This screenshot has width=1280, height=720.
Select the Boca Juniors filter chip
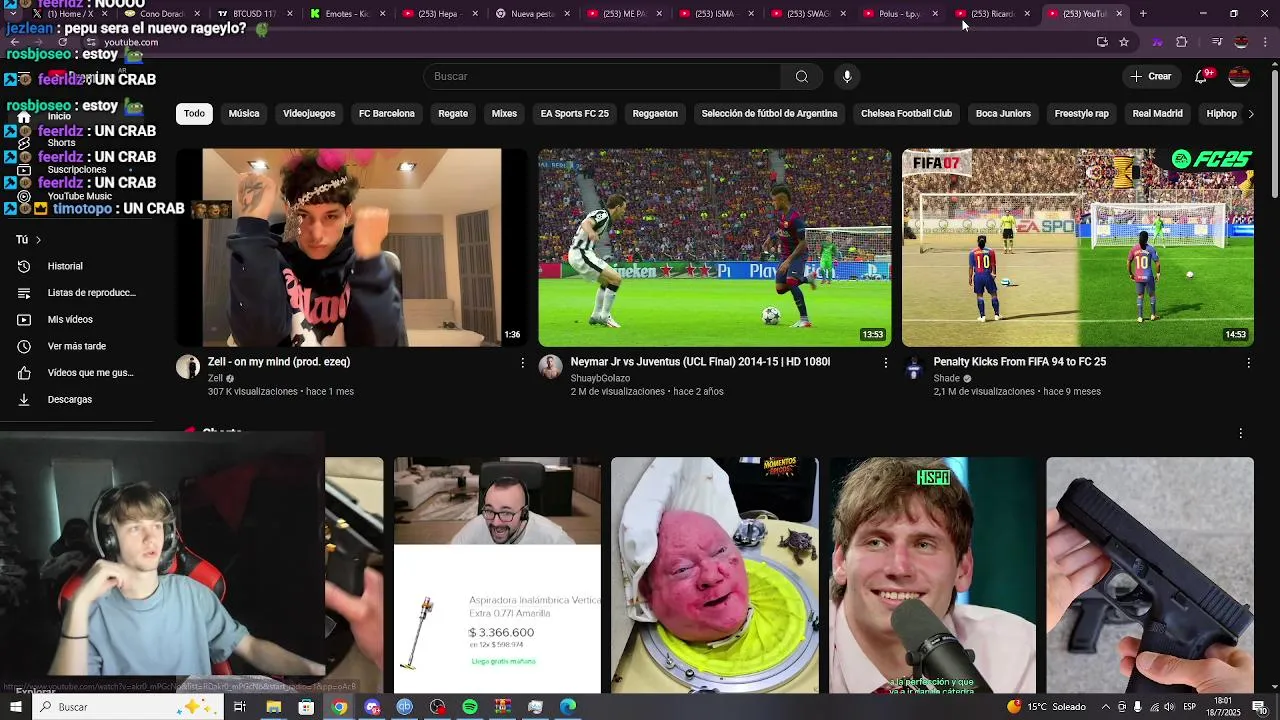coord(1003,114)
